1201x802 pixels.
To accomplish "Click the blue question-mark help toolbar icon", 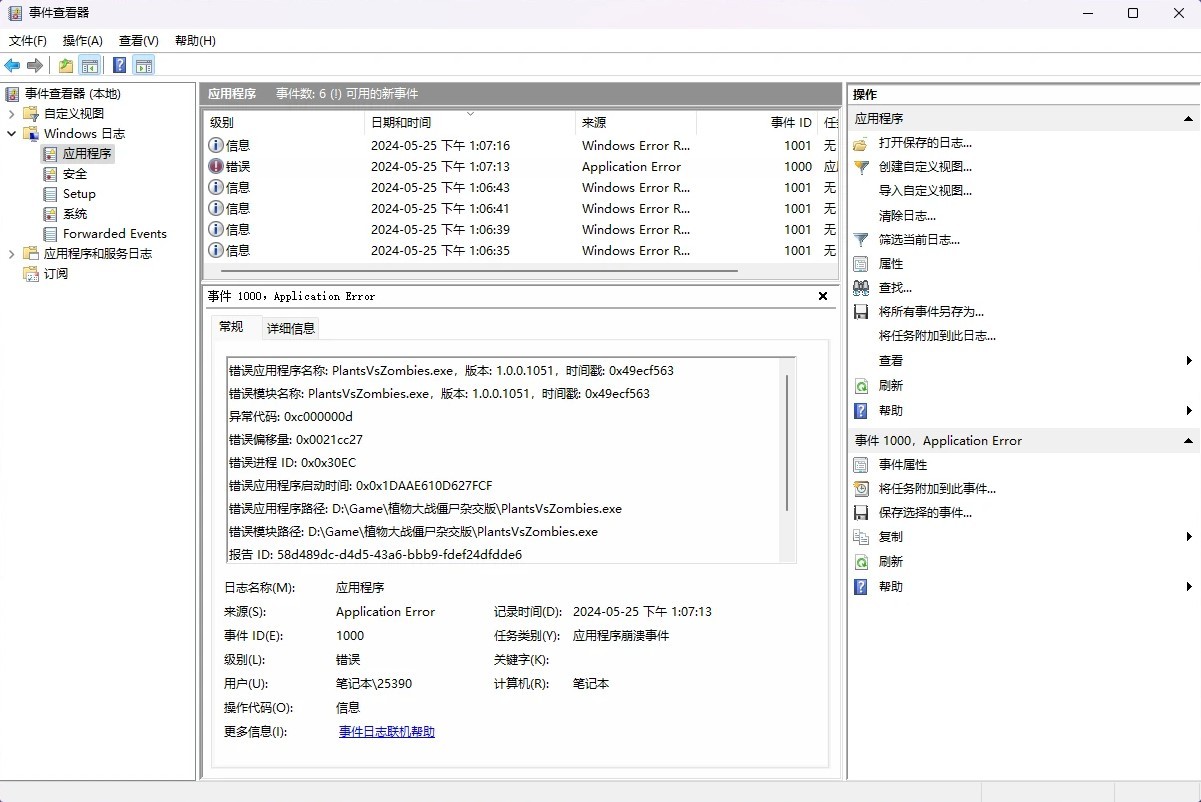I will point(118,65).
